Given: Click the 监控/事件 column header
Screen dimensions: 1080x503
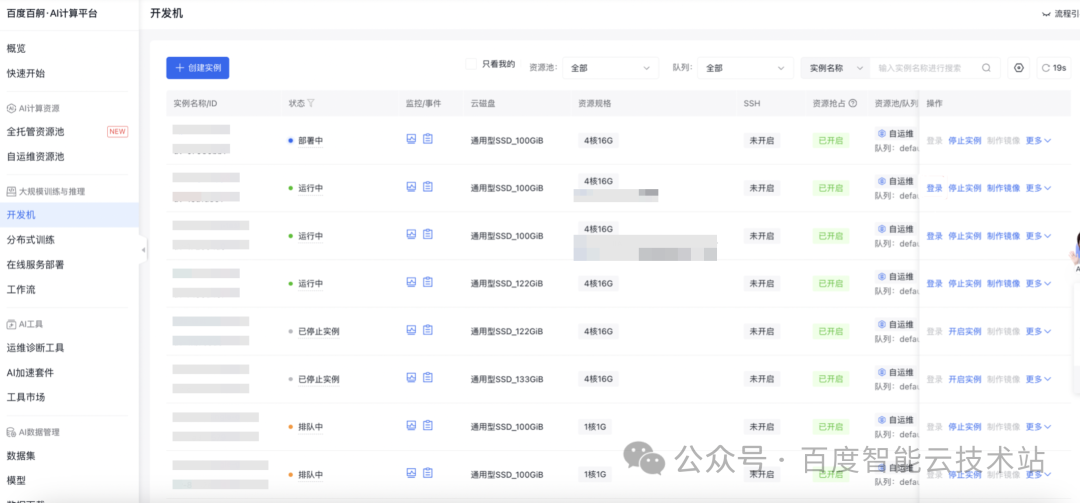Looking at the screenshot, I should pos(423,103).
